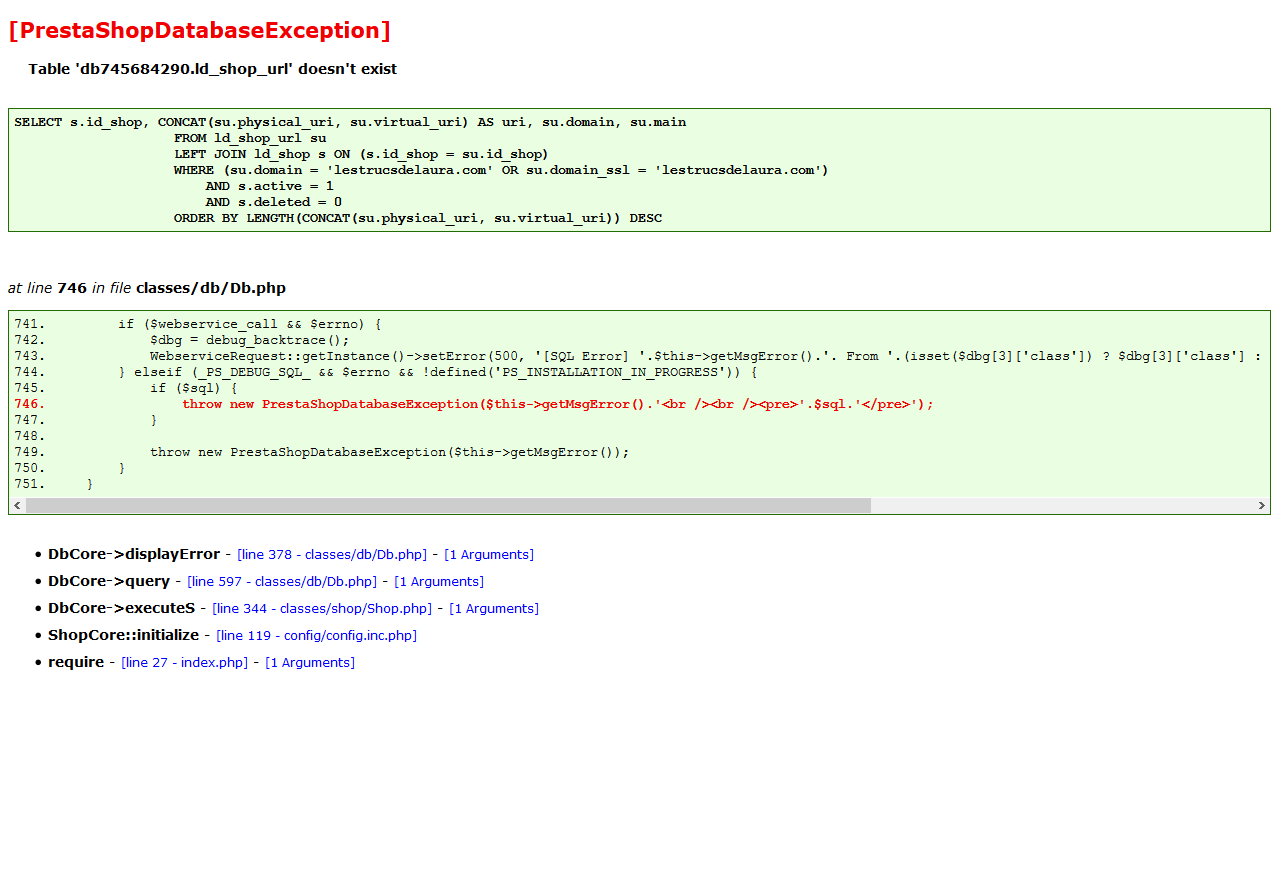The image size is (1280, 888).
Task: Click code line 742 debug_backtrace
Action: coord(250,340)
